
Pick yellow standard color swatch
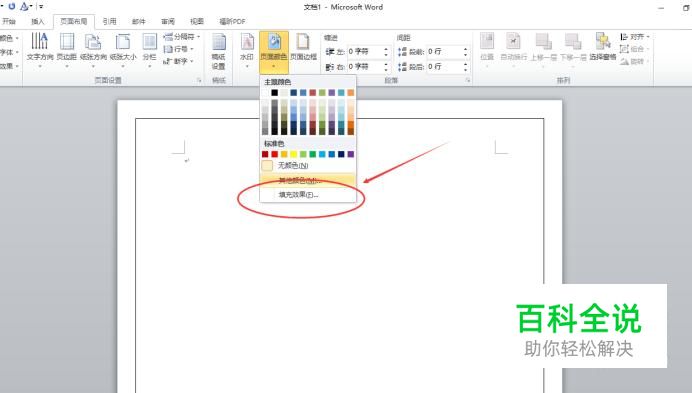click(x=293, y=154)
